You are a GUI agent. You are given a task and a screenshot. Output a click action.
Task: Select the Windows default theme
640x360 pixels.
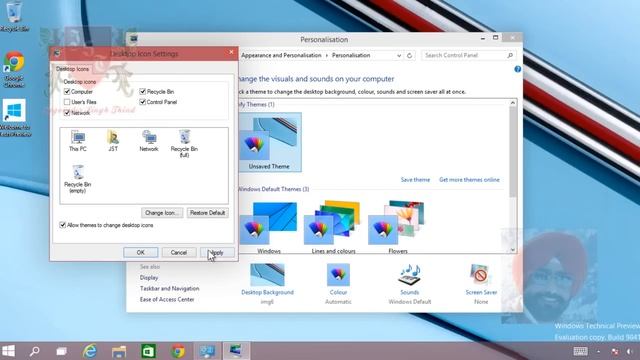point(269,227)
